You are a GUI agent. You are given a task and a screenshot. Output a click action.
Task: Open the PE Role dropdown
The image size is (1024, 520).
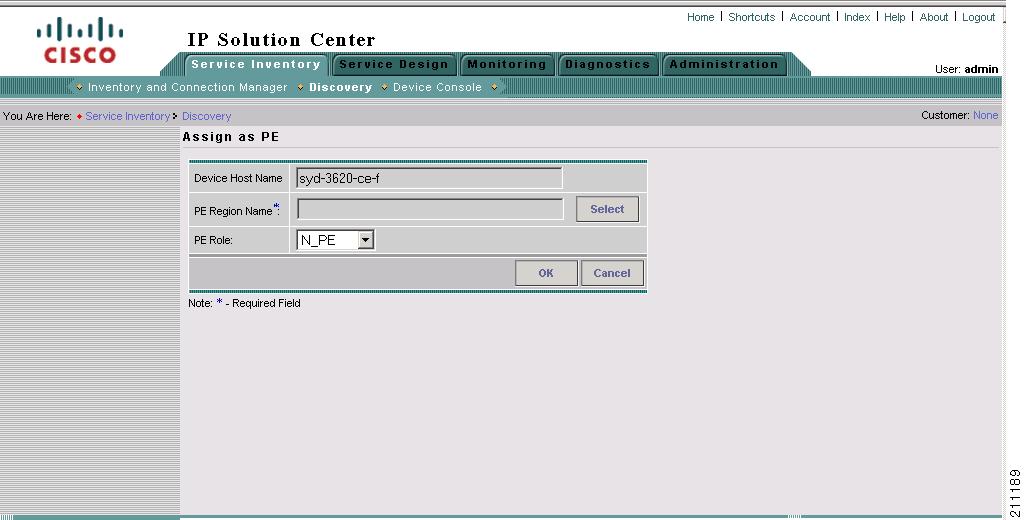(336, 240)
